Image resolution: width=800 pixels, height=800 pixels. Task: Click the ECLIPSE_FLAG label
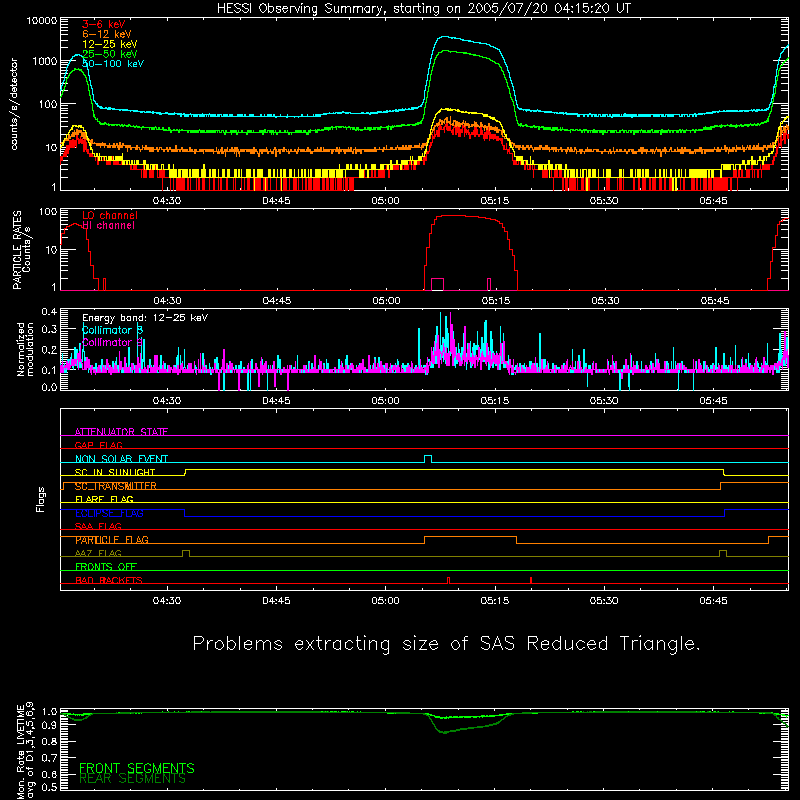(x=109, y=513)
